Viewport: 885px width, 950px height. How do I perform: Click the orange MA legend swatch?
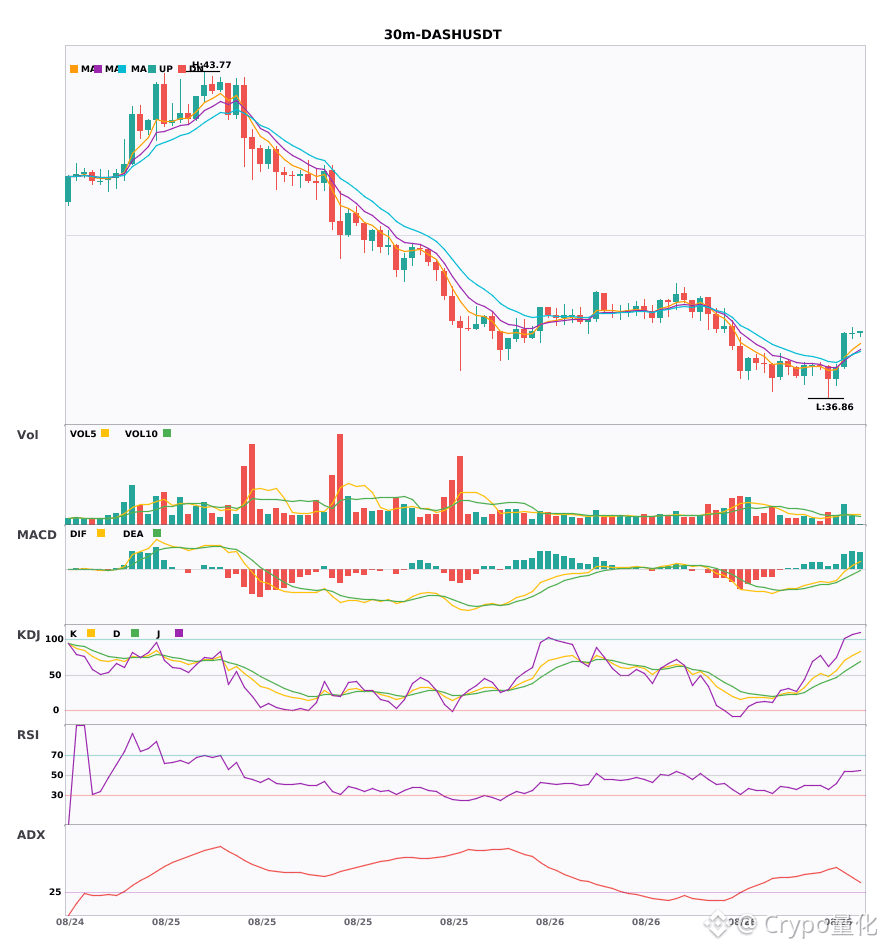point(74,69)
